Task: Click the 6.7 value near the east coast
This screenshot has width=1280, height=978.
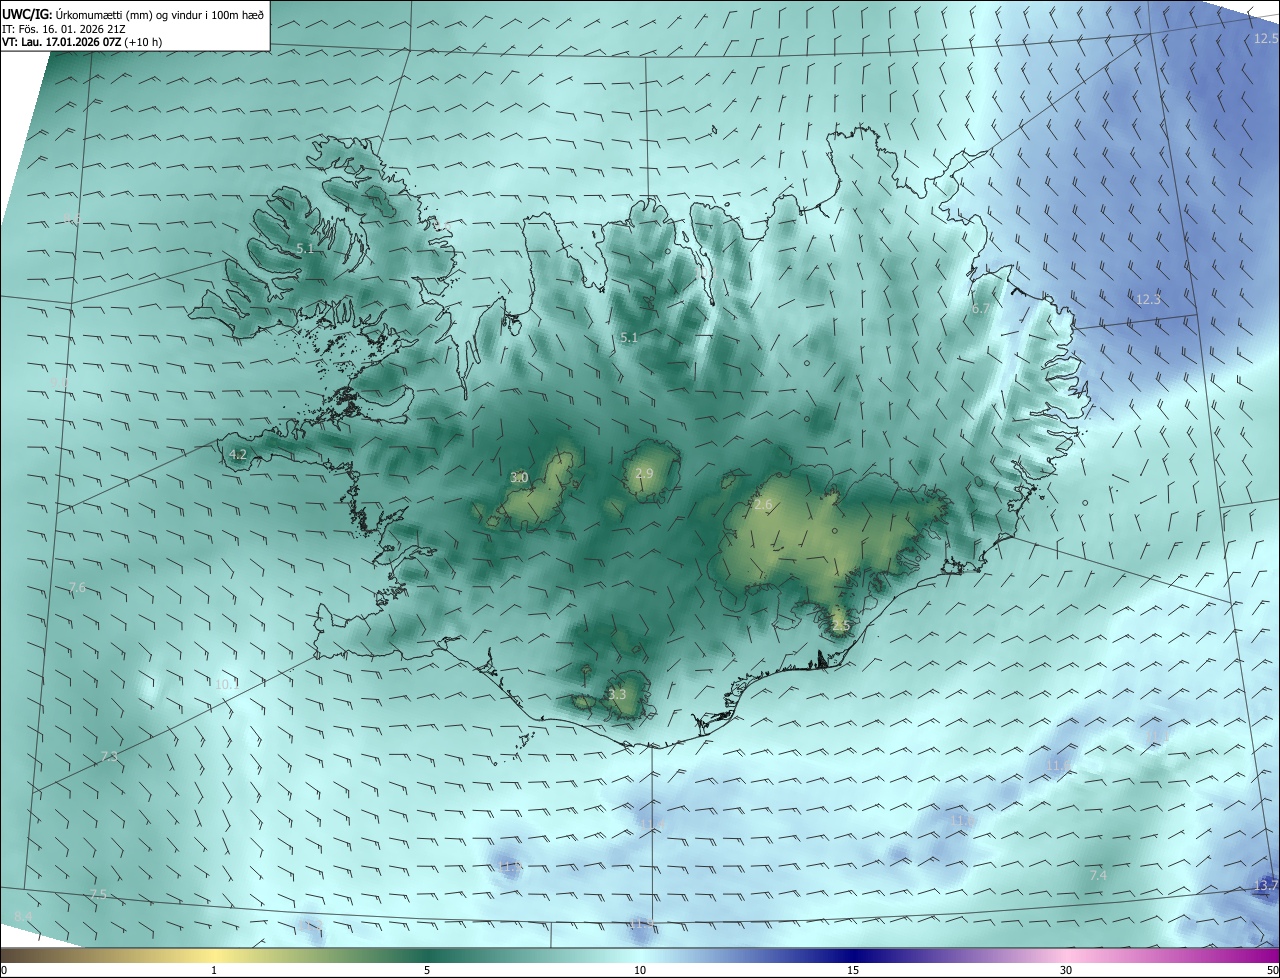Action: [x=981, y=309]
